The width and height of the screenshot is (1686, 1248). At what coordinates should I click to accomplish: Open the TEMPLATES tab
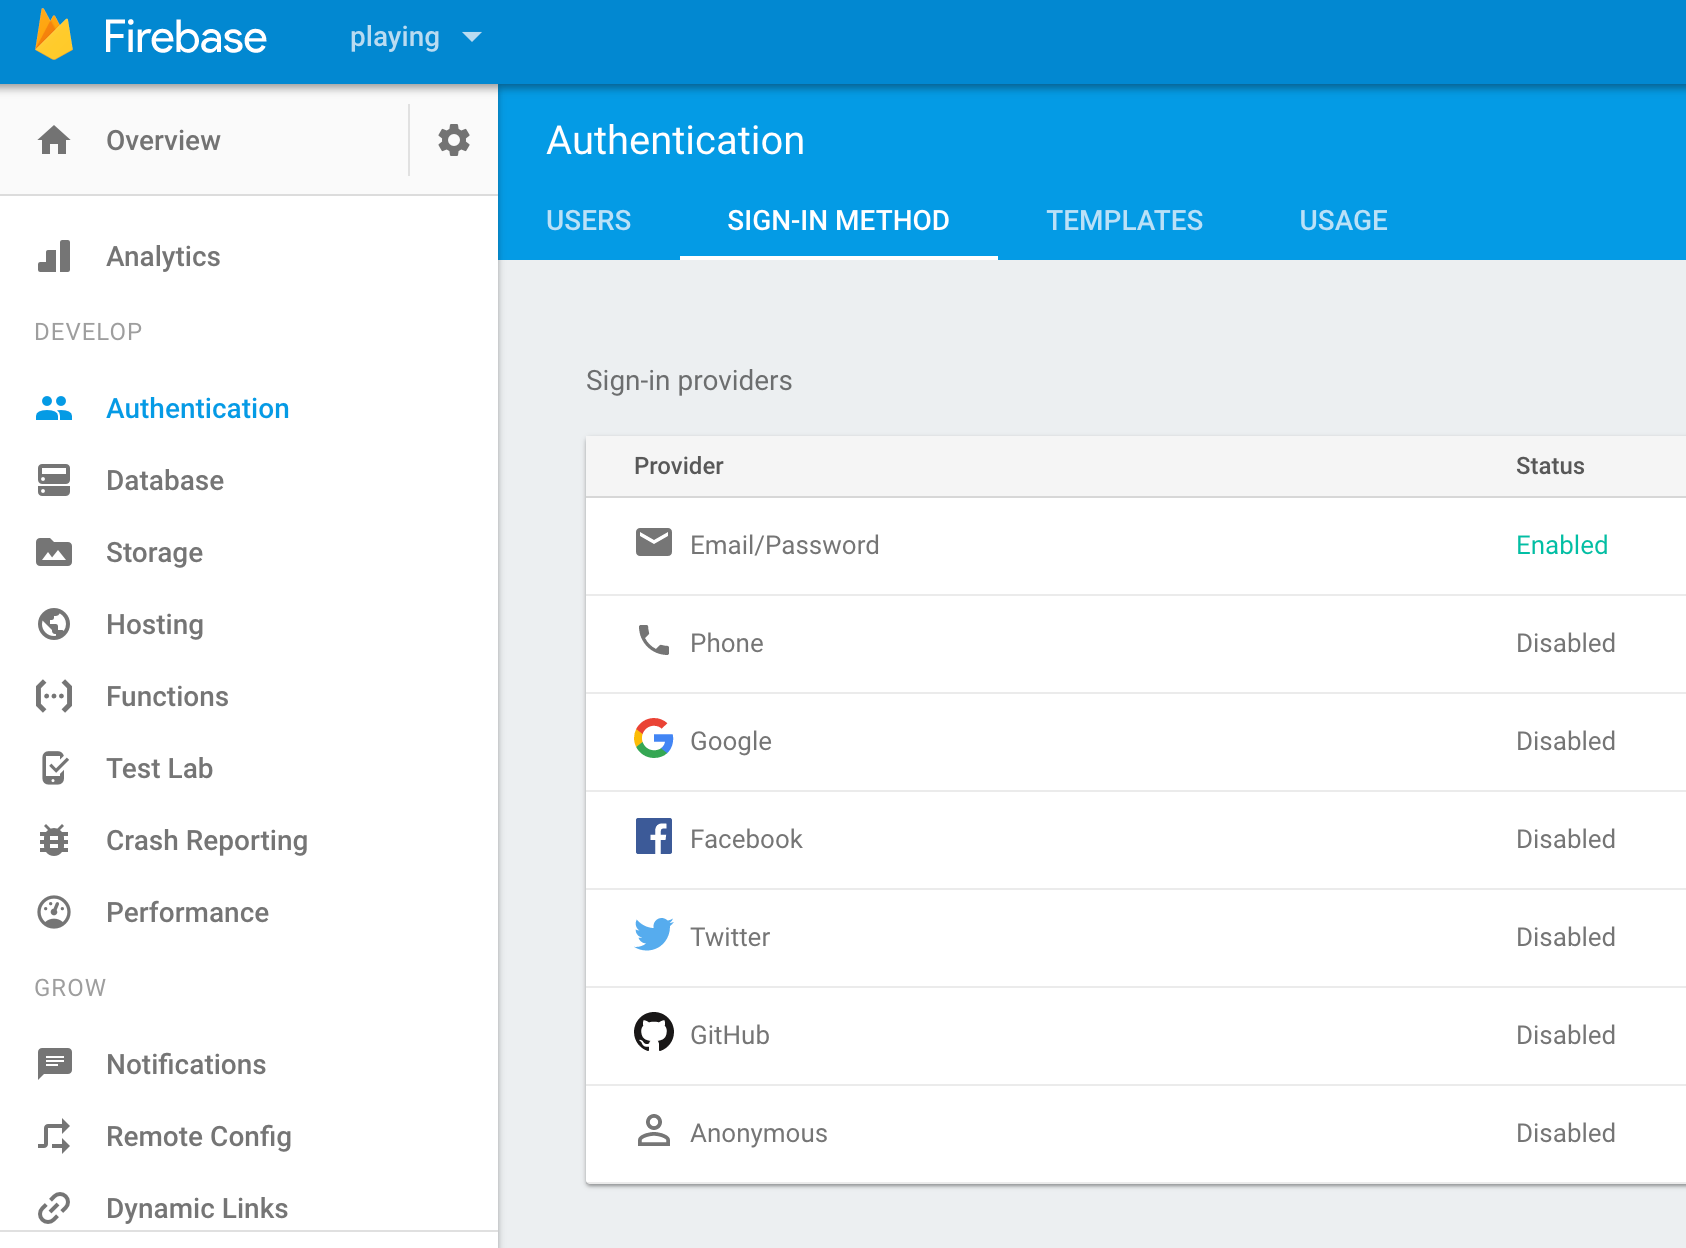1124,220
